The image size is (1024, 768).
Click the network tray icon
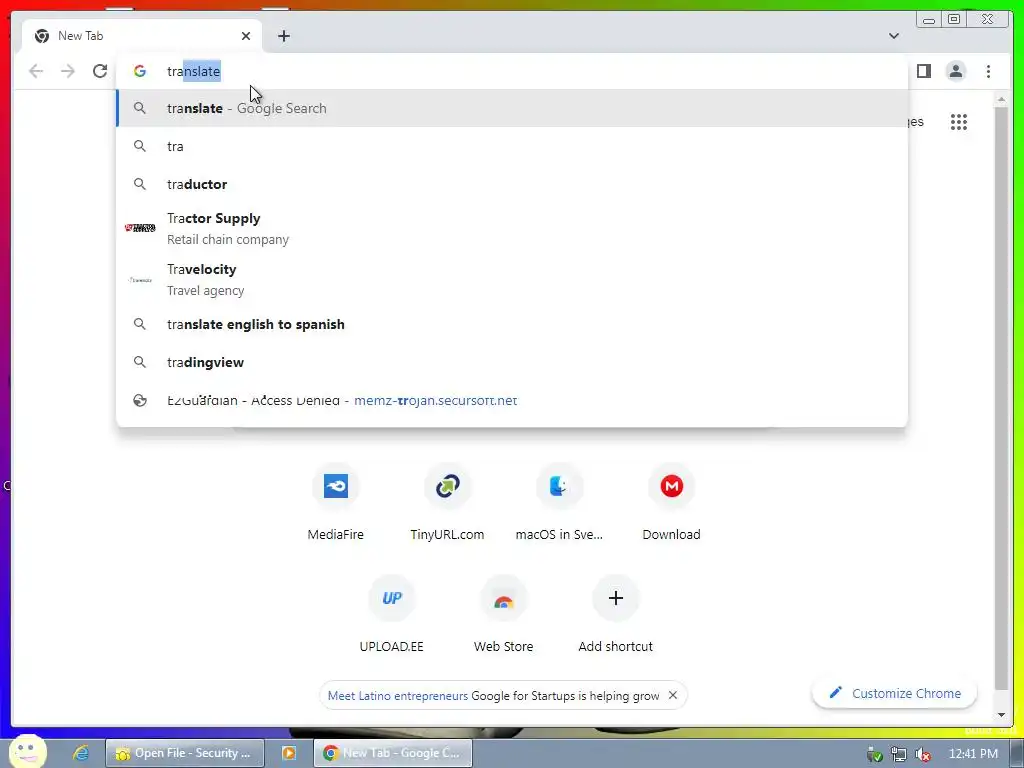(899, 754)
